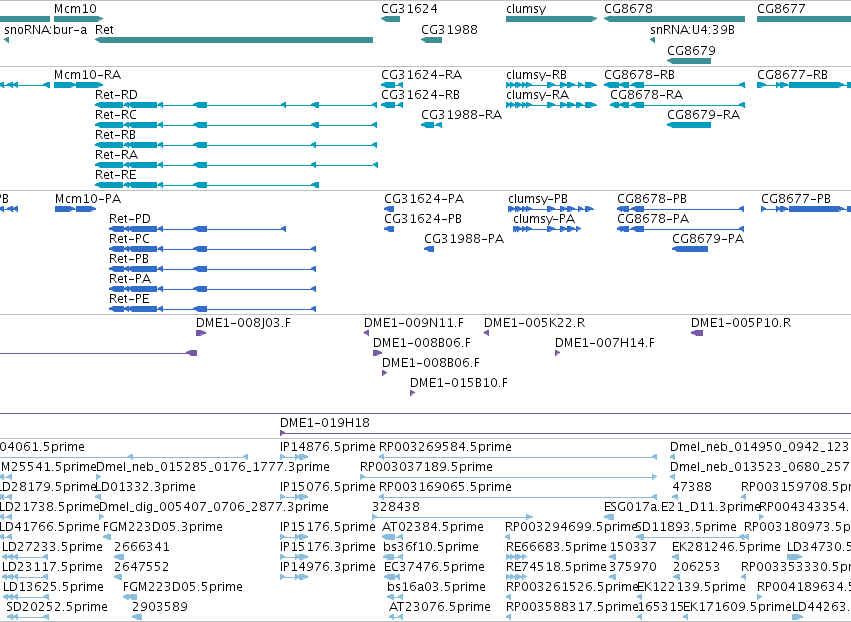
Task: Click the CG8679-RA transcript label
Action: pos(703,115)
